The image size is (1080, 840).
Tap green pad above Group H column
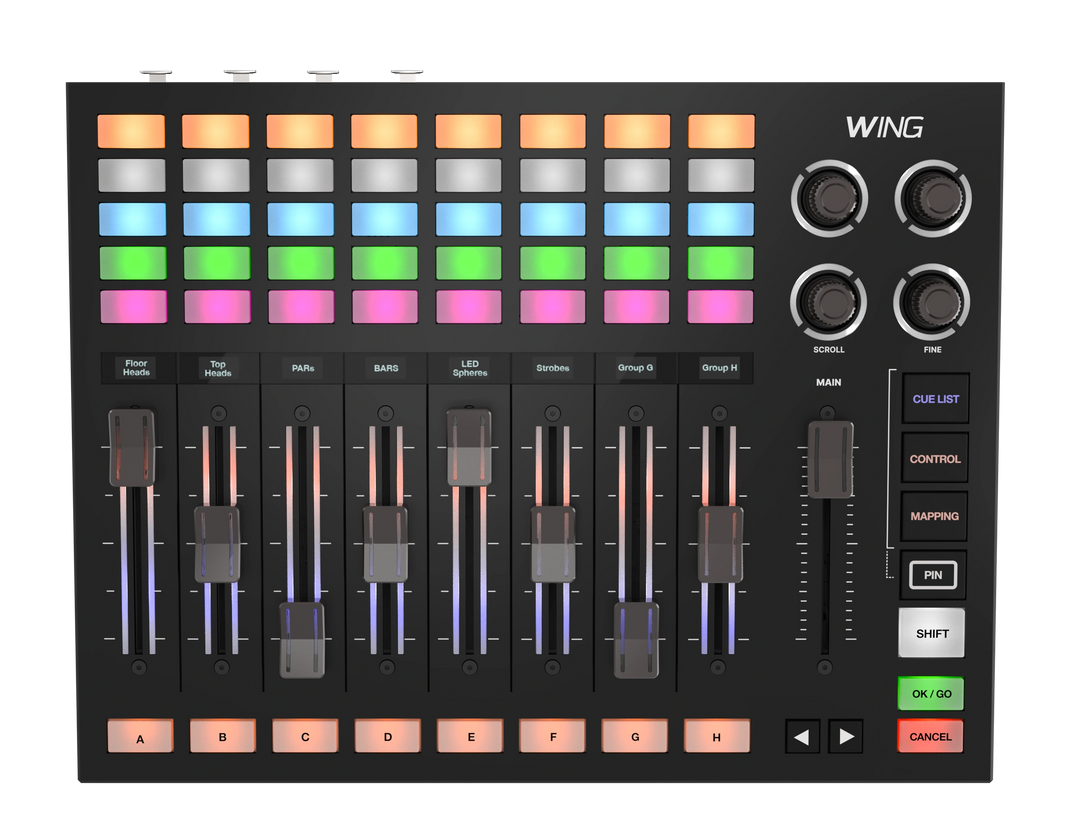720,263
